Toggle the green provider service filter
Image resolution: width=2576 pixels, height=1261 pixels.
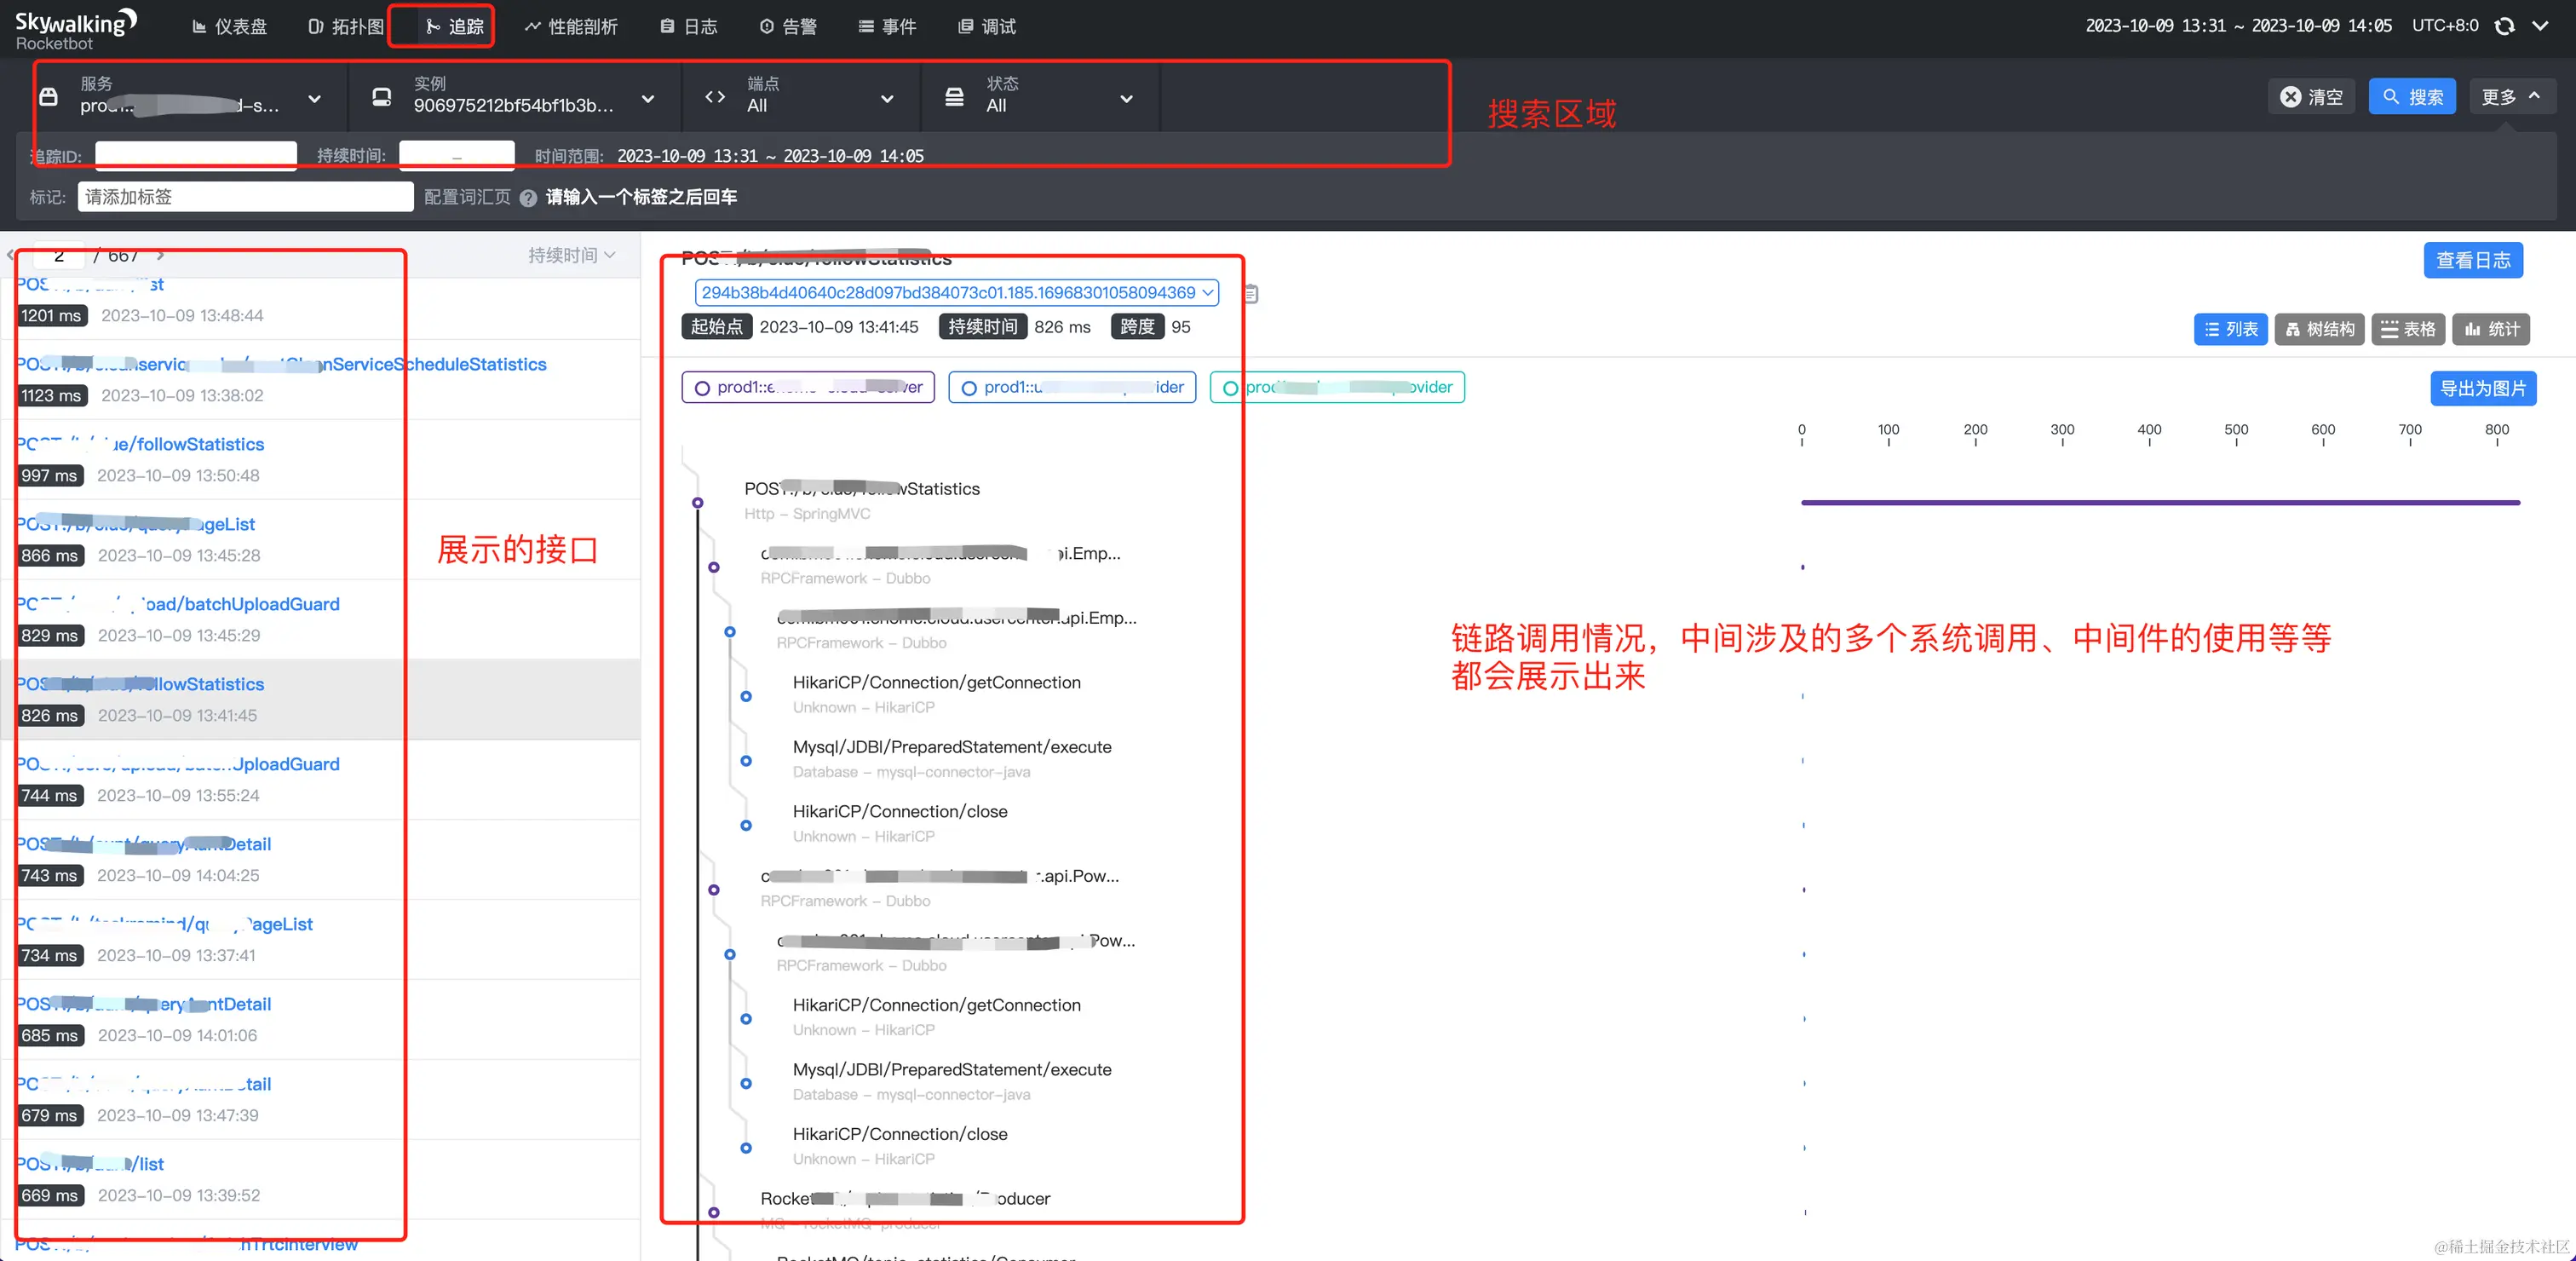[1337, 387]
